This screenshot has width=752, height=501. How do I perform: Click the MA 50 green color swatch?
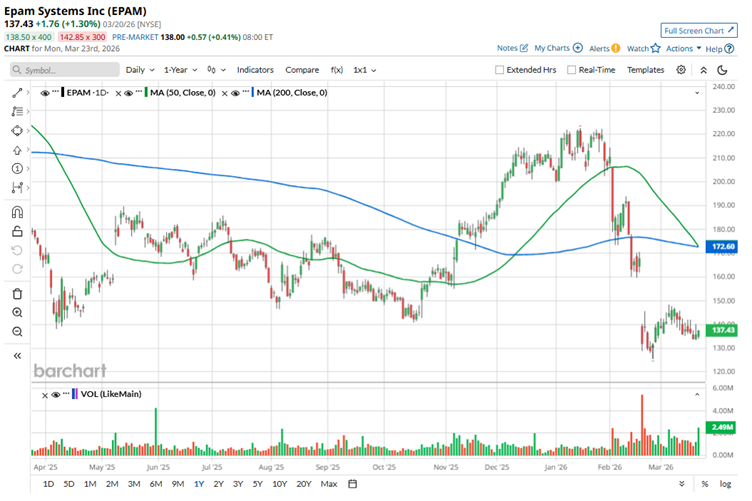[146, 93]
